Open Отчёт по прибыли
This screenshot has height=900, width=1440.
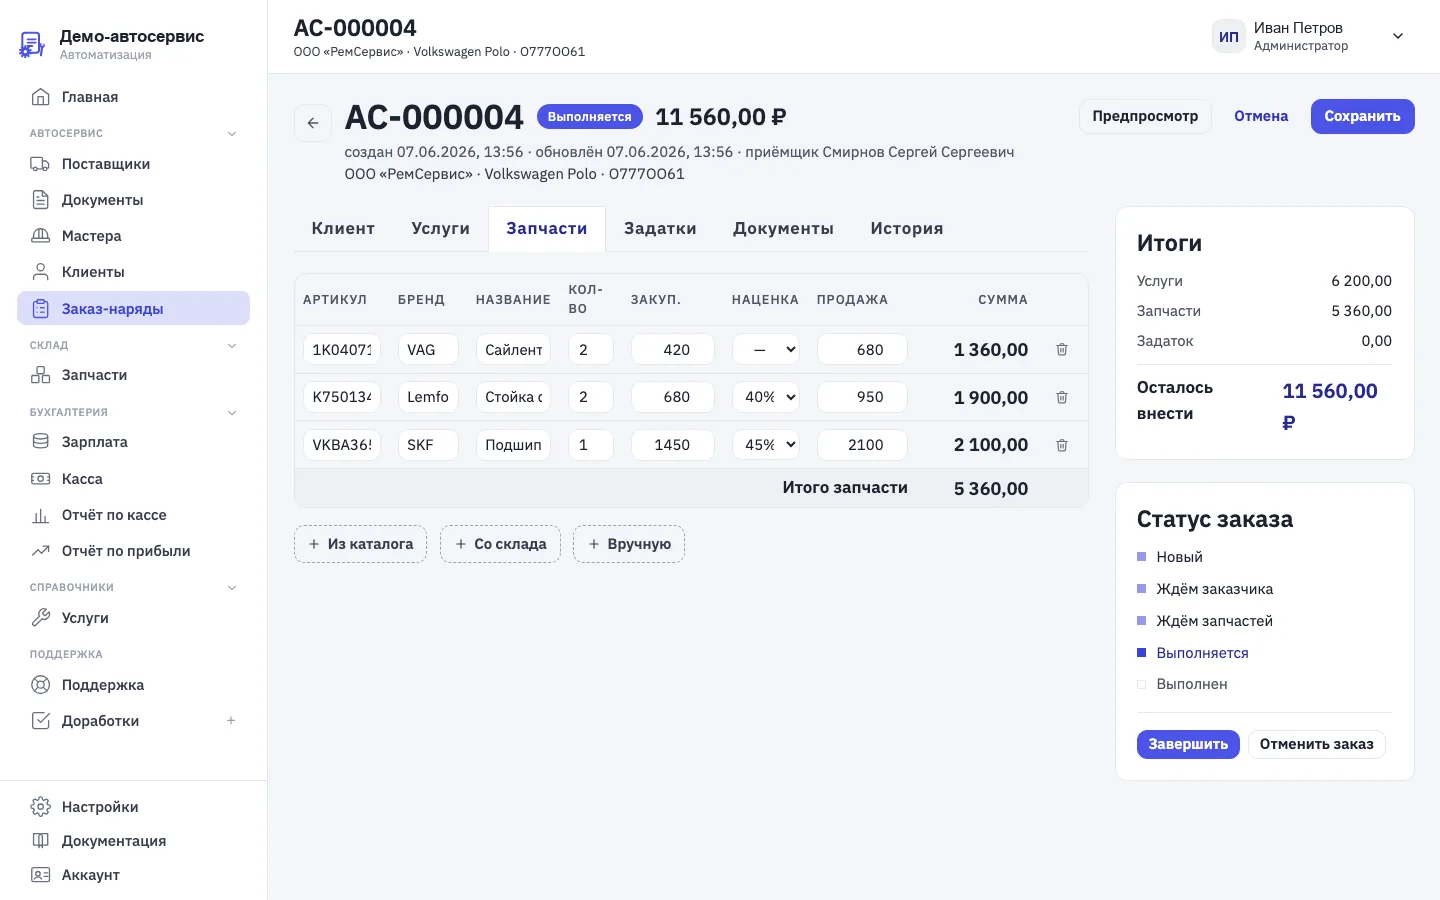click(133, 551)
